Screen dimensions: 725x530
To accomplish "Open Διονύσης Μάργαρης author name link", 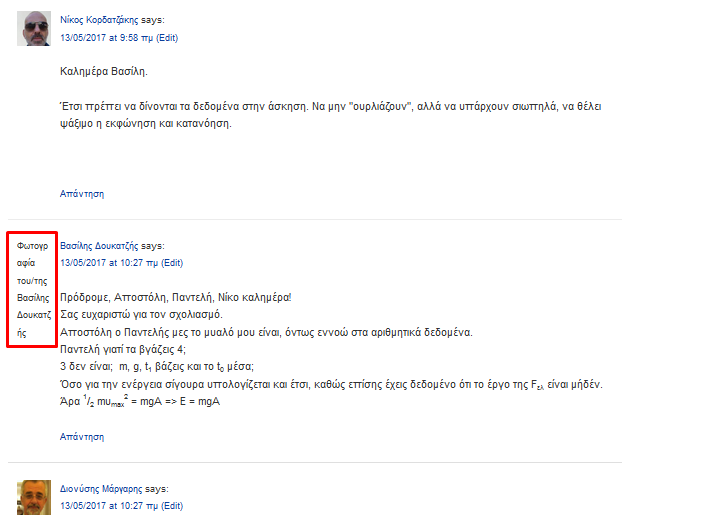I will click(101, 489).
